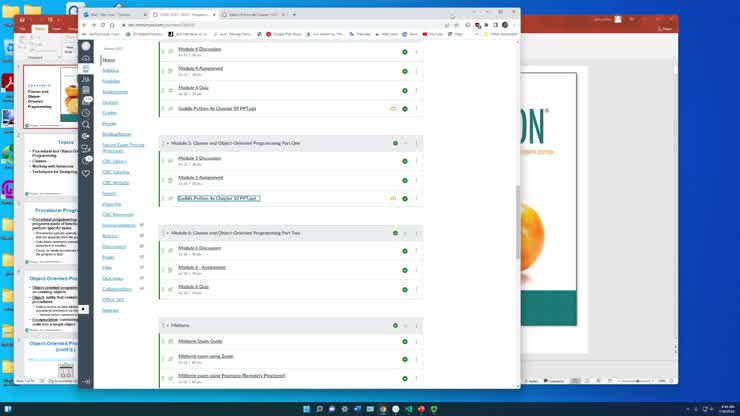
Task: Toggle published status of Module 5 Discussion
Action: [x=405, y=161]
